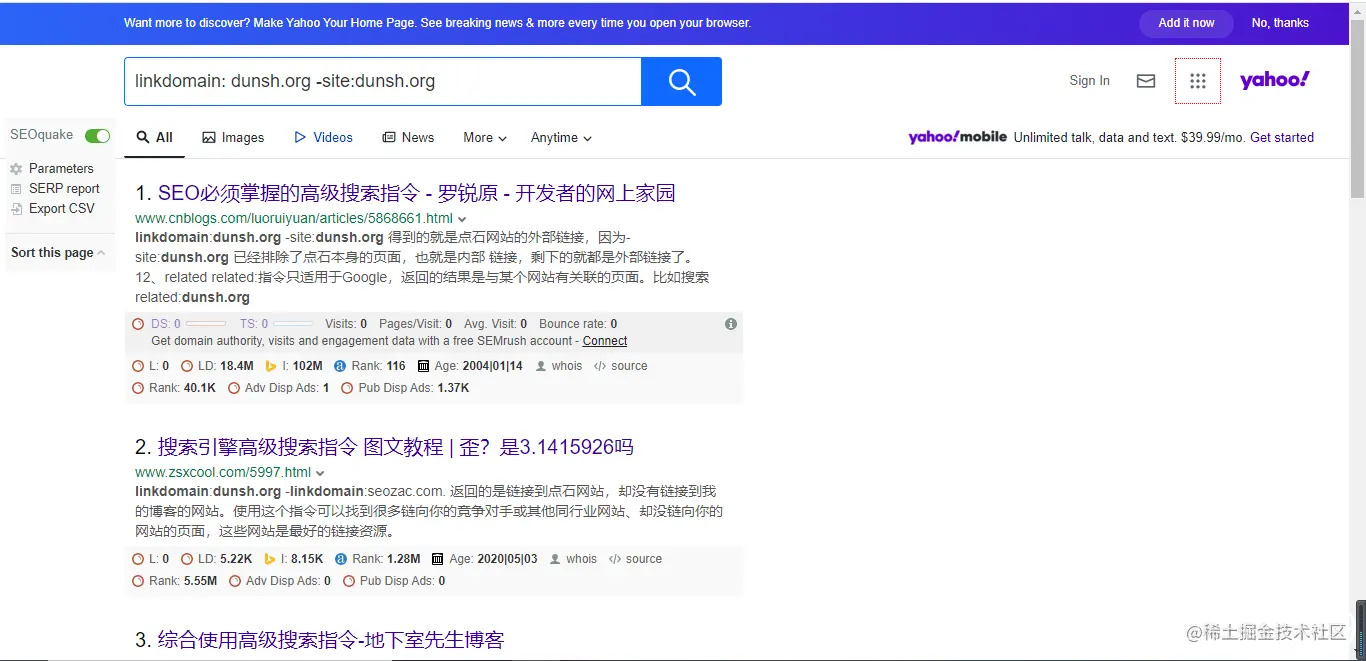Click the Rank 116 value
1366x661 pixels.
396,366
